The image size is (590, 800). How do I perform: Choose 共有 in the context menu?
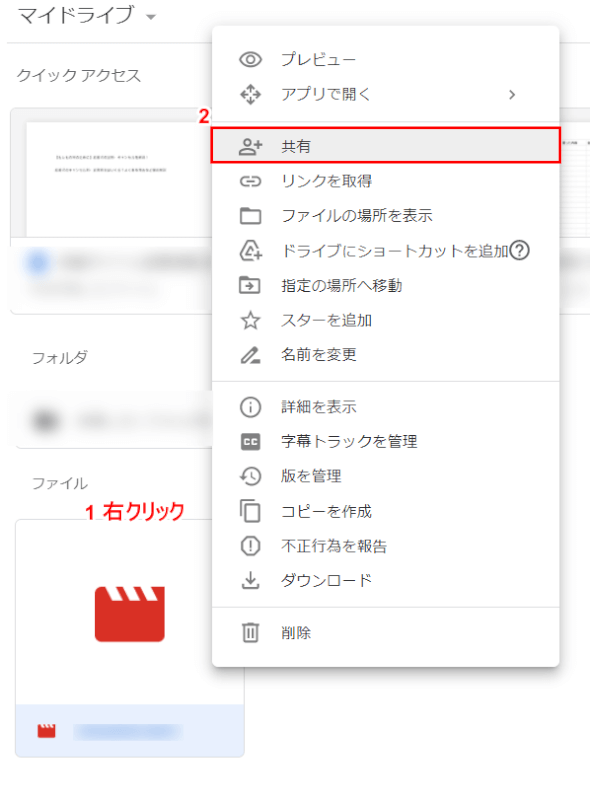pos(385,146)
